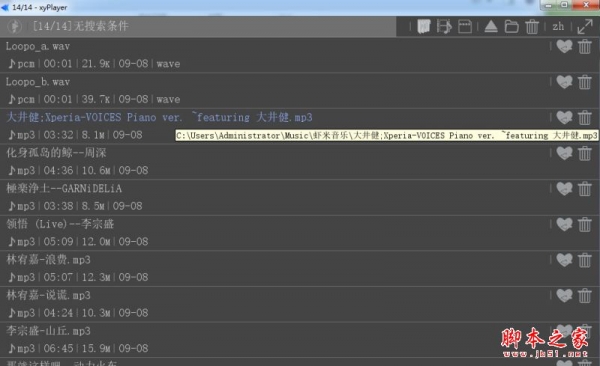
Task: Click info line mp3 06:45 15.9M
Action: pyautogui.click(x=78, y=348)
